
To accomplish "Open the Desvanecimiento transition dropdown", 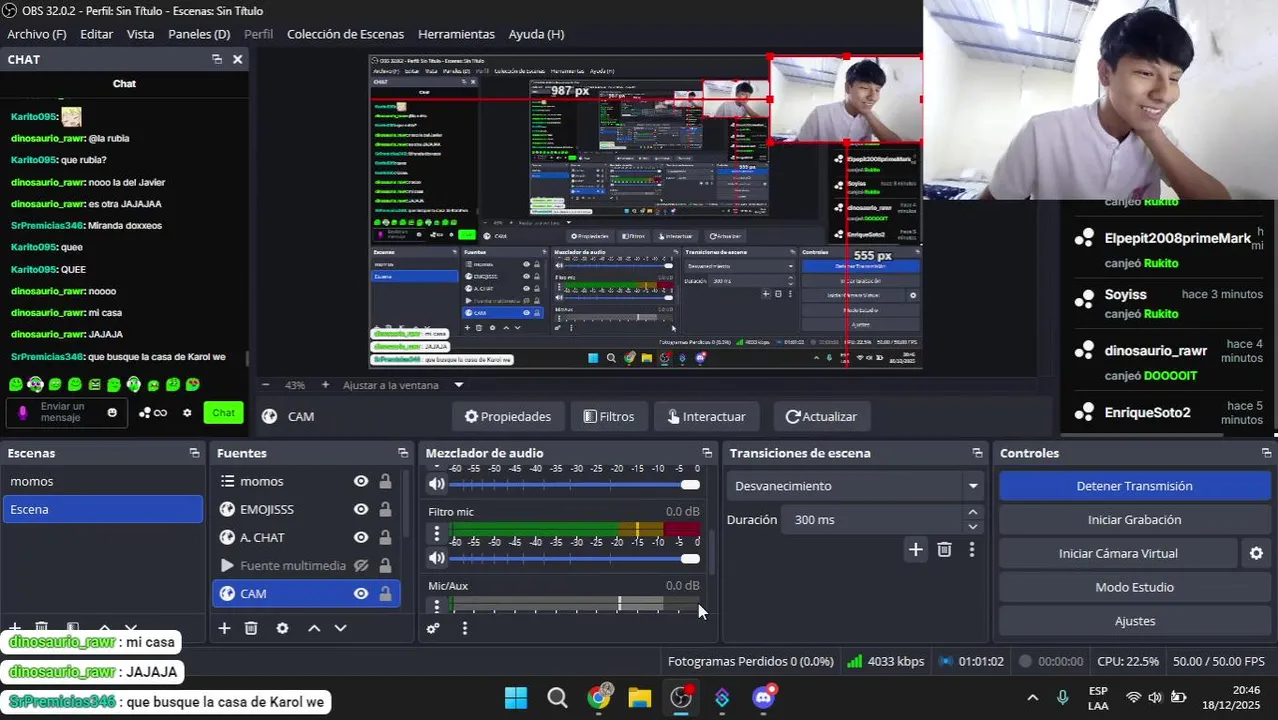I will point(857,486).
